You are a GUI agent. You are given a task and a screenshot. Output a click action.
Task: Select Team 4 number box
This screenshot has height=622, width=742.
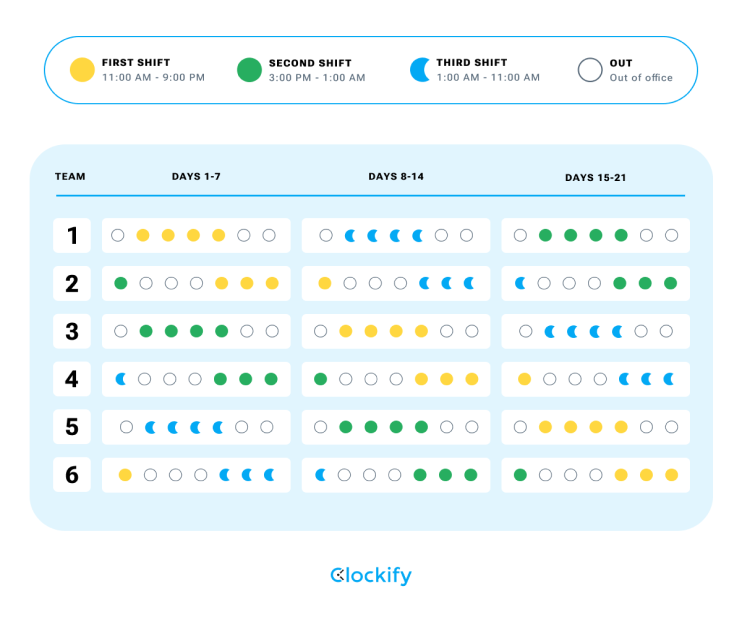[72, 379]
